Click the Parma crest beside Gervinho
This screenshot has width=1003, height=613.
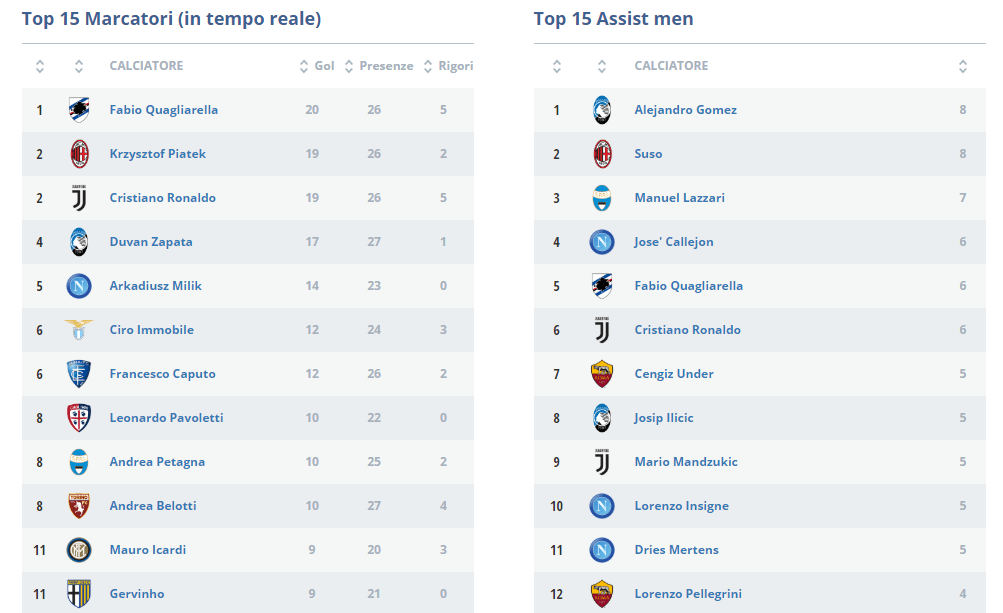coord(79,594)
